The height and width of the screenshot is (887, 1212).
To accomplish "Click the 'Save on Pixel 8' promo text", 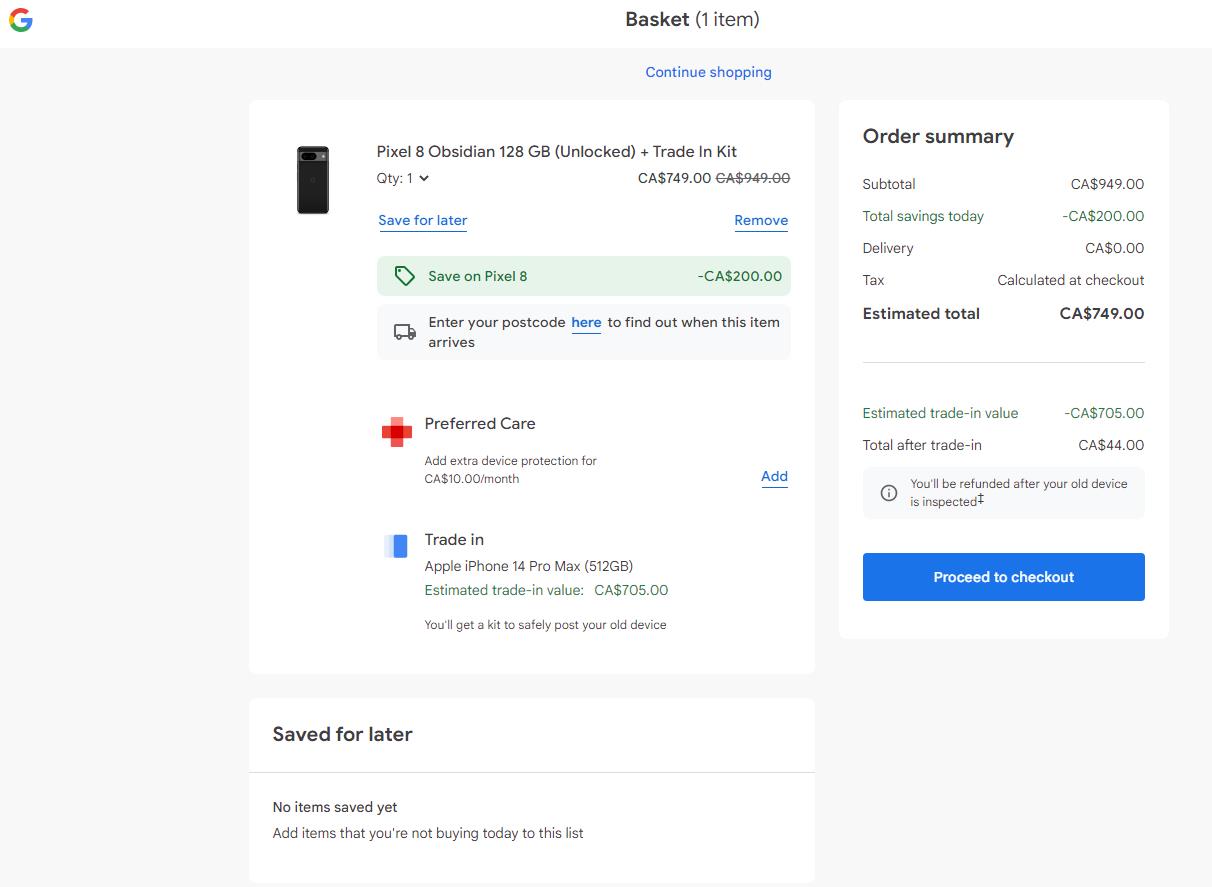I will click(x=477, y=276).
